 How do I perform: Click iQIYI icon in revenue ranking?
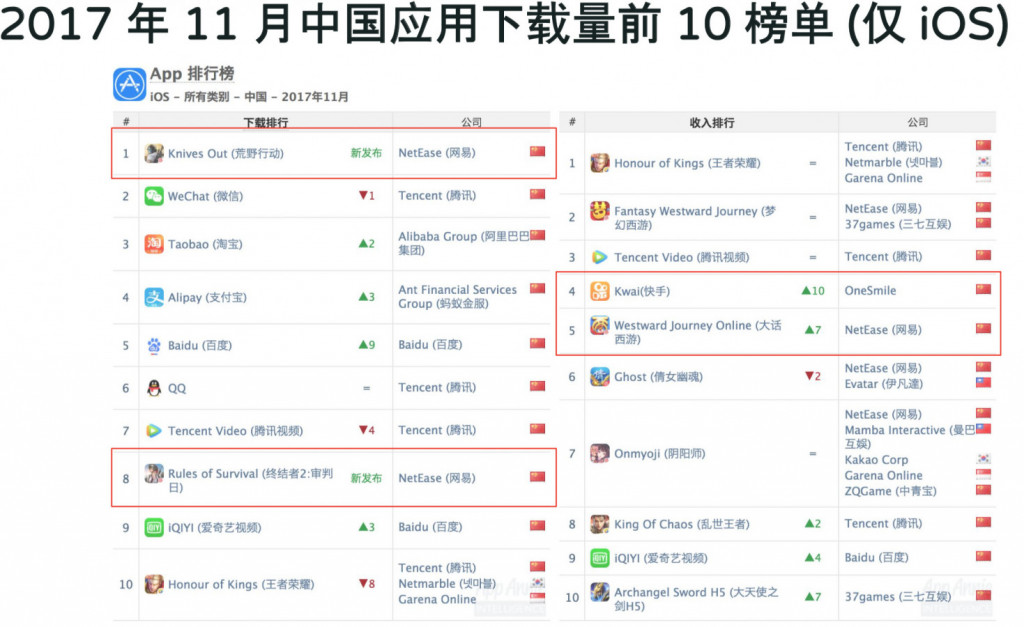600,558
